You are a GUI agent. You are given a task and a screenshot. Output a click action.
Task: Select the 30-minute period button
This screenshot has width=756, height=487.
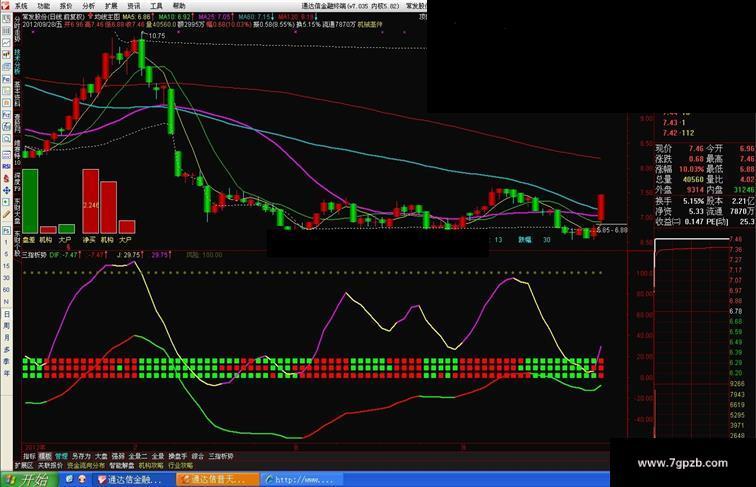(6, 278)
